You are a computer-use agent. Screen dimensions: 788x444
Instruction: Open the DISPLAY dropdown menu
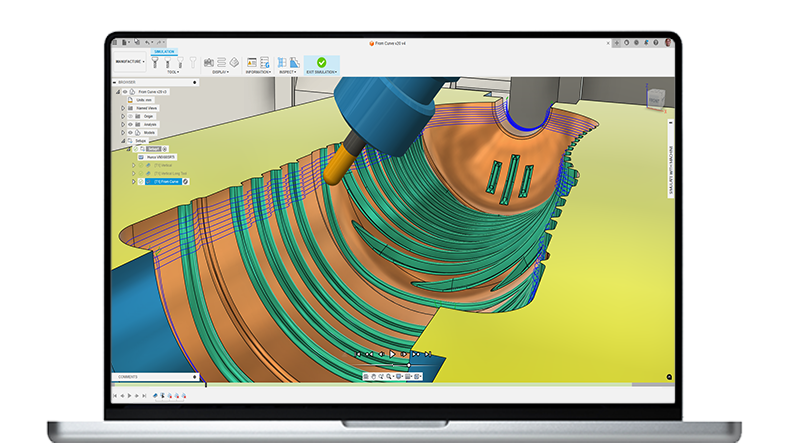pyautogui.click(x=221, y=72)
